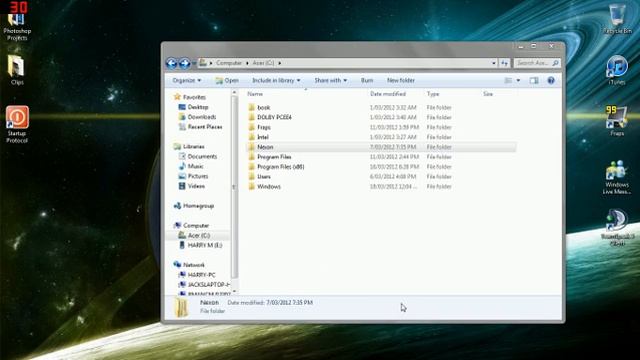The width and height of the screenshot is (640, 360).
Task: Expand the views options dropdown arrow
Action: [x=518, y=80]
